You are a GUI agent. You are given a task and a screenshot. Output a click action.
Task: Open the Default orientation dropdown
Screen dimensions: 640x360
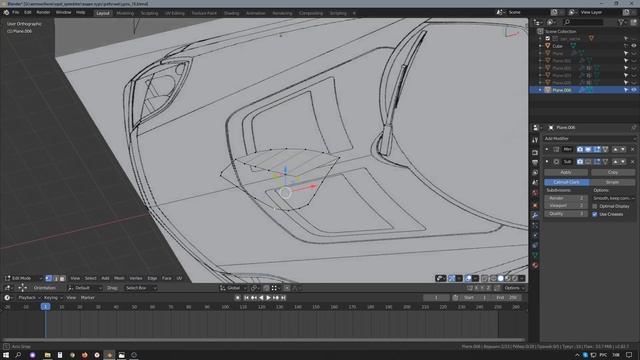click(85, 288)
